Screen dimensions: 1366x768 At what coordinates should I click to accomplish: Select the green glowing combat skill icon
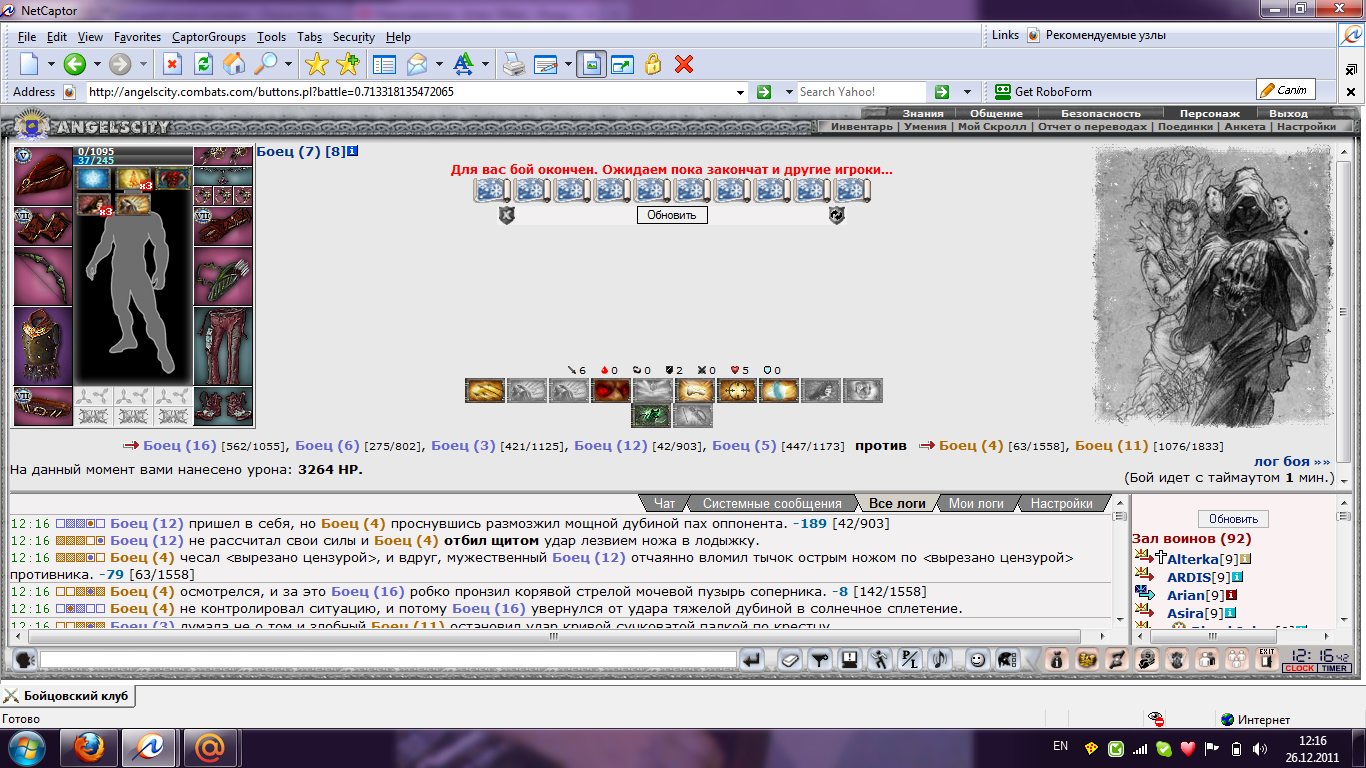pyautogui.click(x=651, y=415)
